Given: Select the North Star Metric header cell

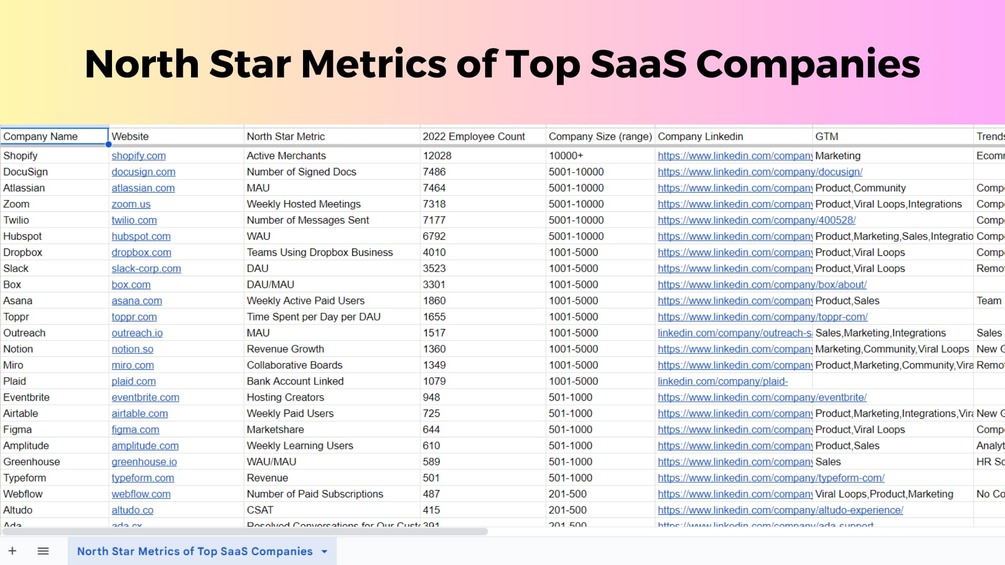Looking at the screenshot, I should (x=332, y=136).
